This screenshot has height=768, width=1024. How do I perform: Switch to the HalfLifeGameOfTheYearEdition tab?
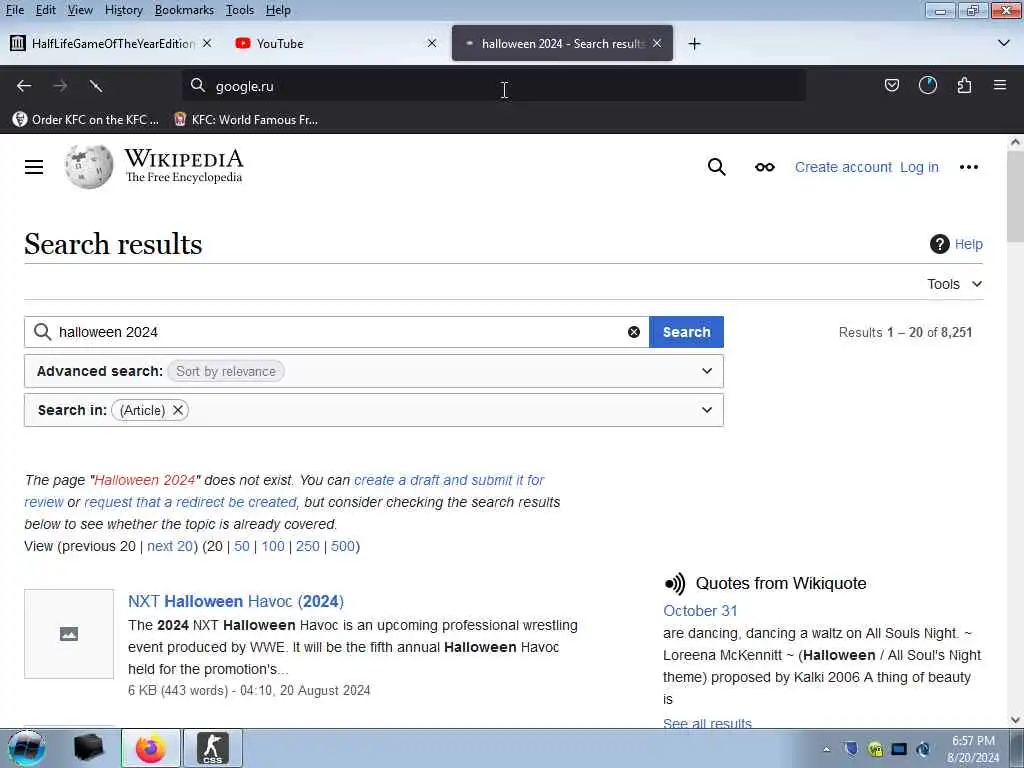[111, 43]
